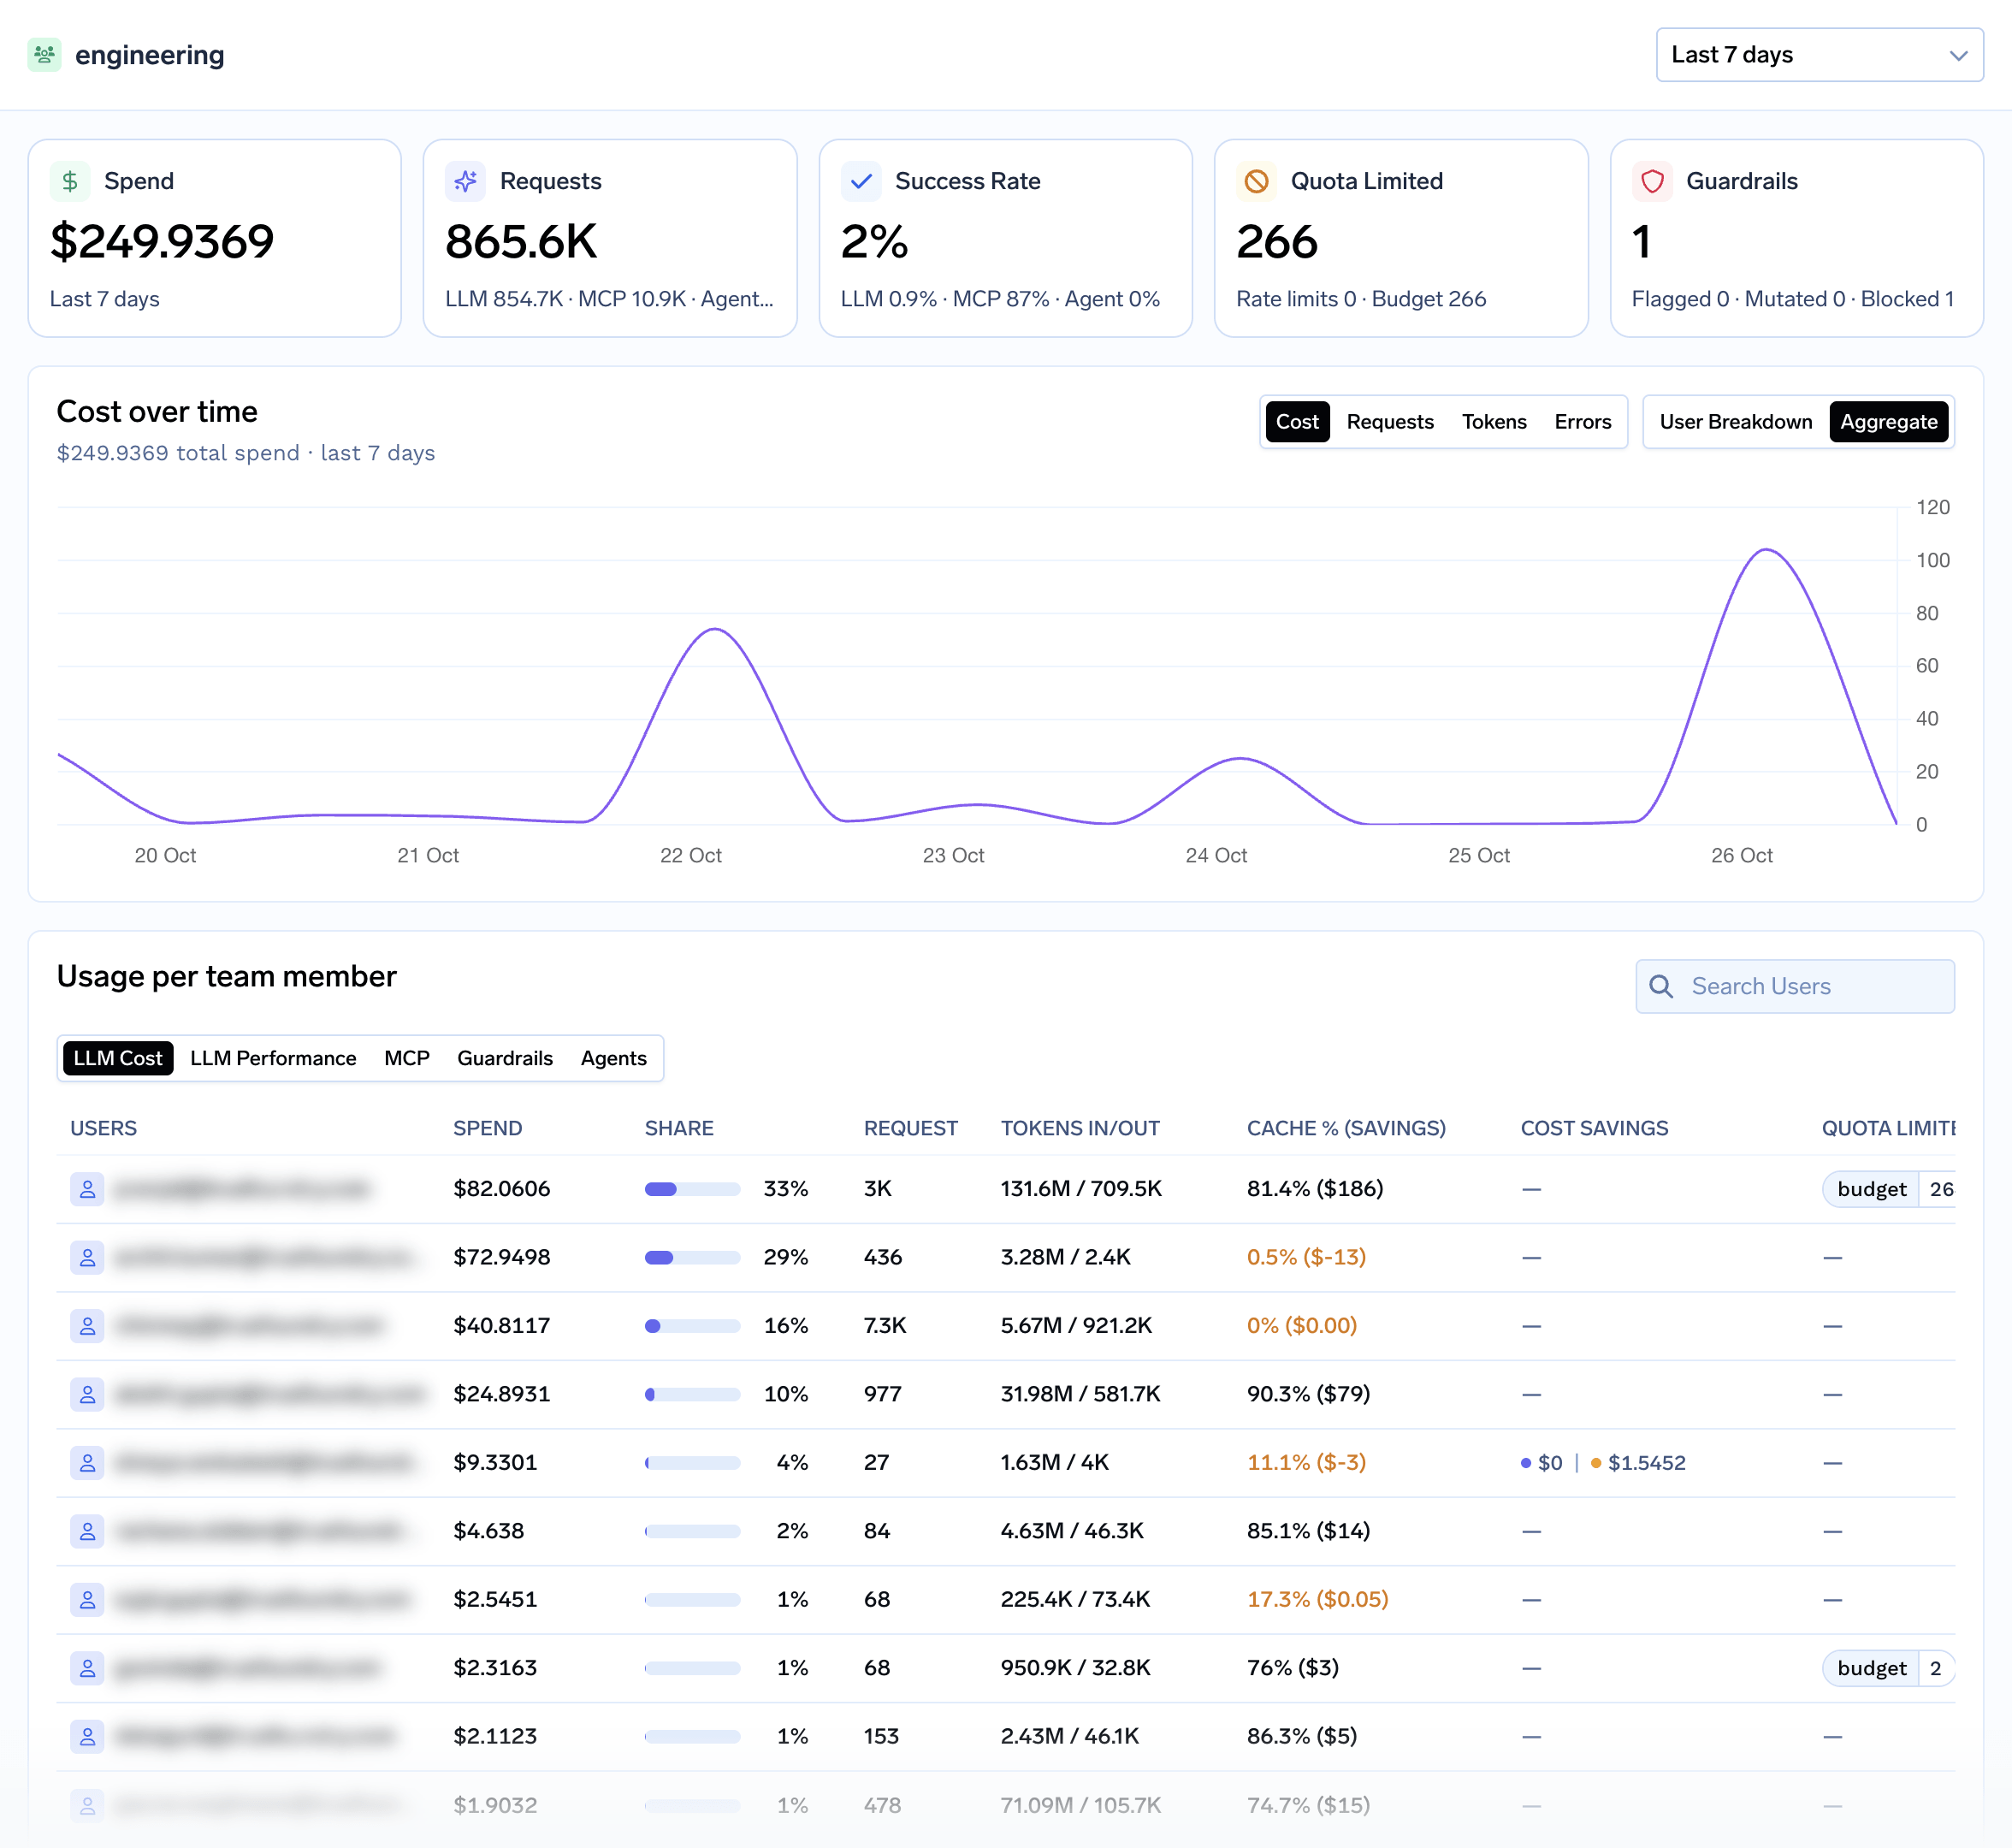The width and height of the screenshot is (2012, 1848).
Task: Click the Quota Limited blocked icon
Action: (1256, 181)
